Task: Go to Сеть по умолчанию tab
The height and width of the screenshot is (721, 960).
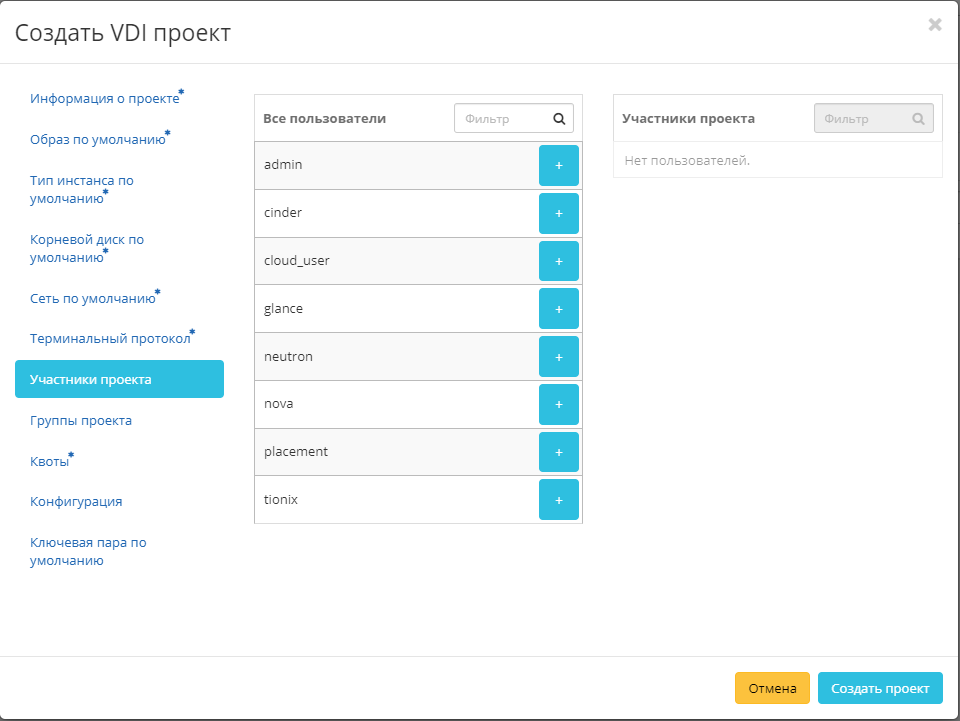Action: click(x=92, y=298)
